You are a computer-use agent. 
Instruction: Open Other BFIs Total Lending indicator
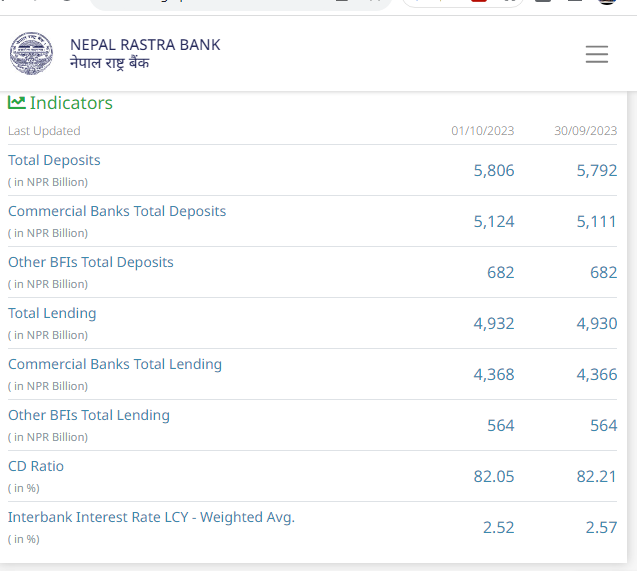pos(89,415)
